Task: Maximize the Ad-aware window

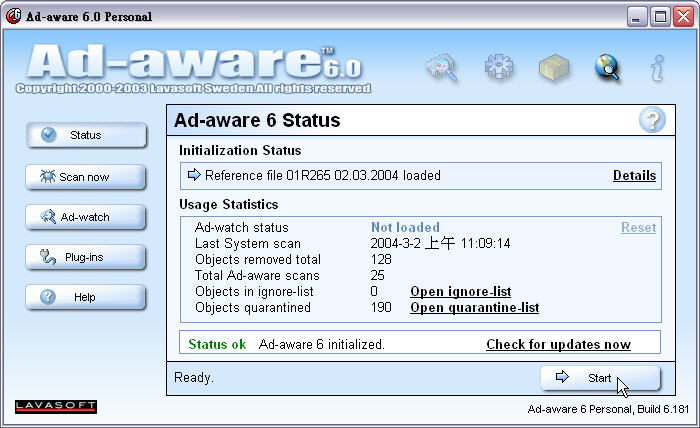Action: pyautogui.click(x=660, y=17)
